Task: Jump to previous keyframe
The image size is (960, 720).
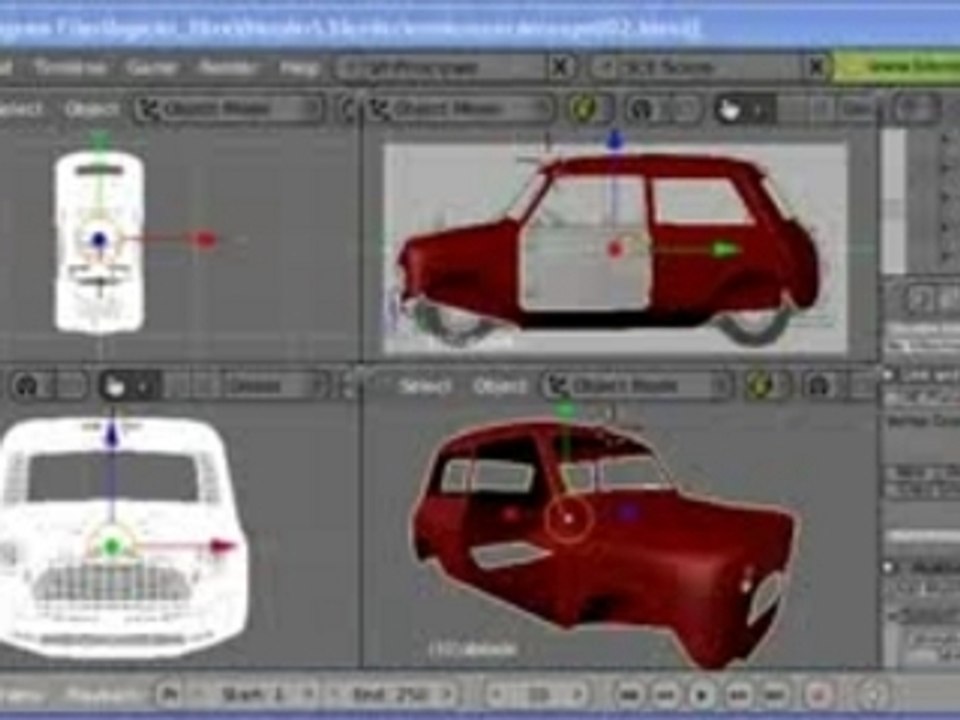Action: 667,695
